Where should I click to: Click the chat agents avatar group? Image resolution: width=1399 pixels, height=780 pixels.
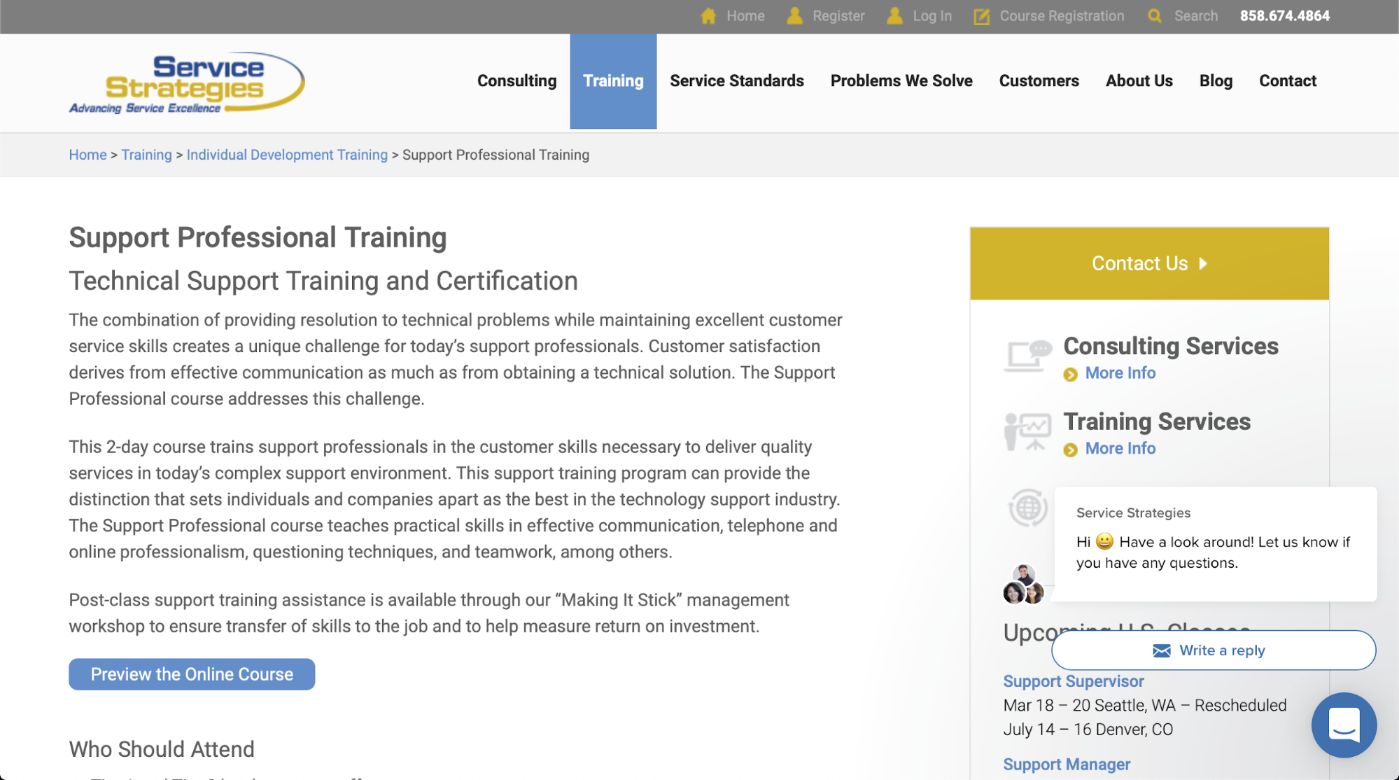pyautogui.click(x=1023, y=584)
